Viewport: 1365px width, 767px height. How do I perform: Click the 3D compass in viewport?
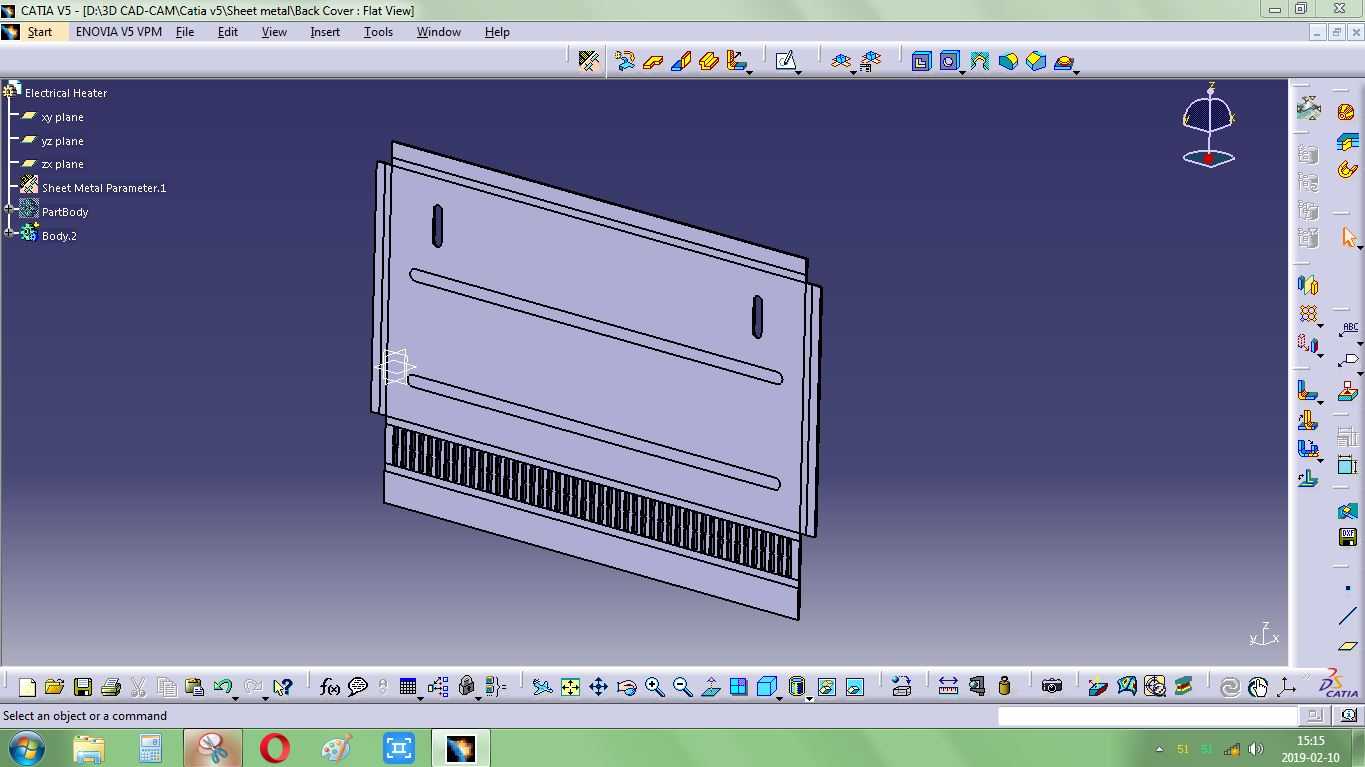tap(1208, 125)
